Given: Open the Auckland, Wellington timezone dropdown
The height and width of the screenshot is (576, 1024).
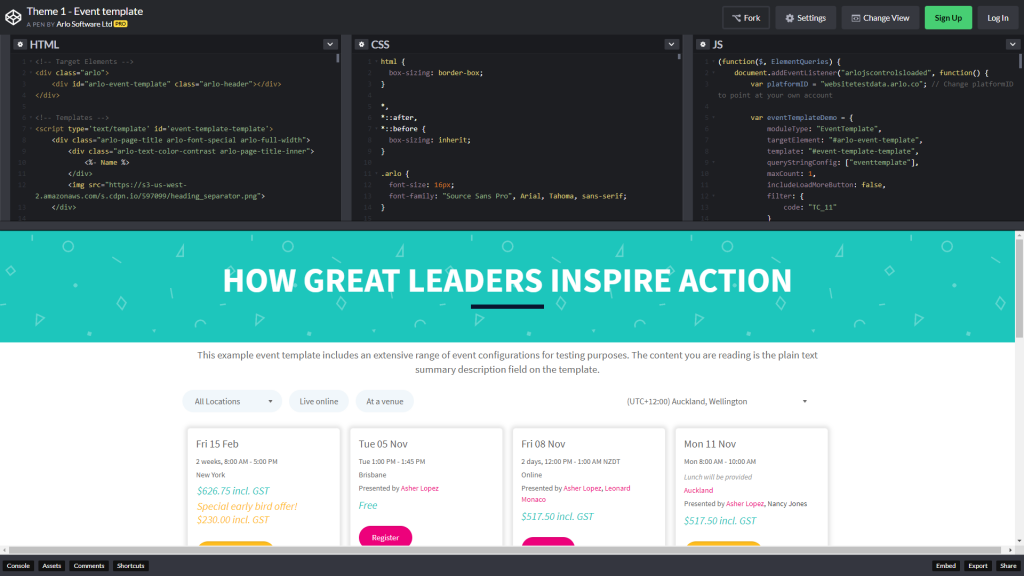Looking at the screenshot, I should point(716,401).
